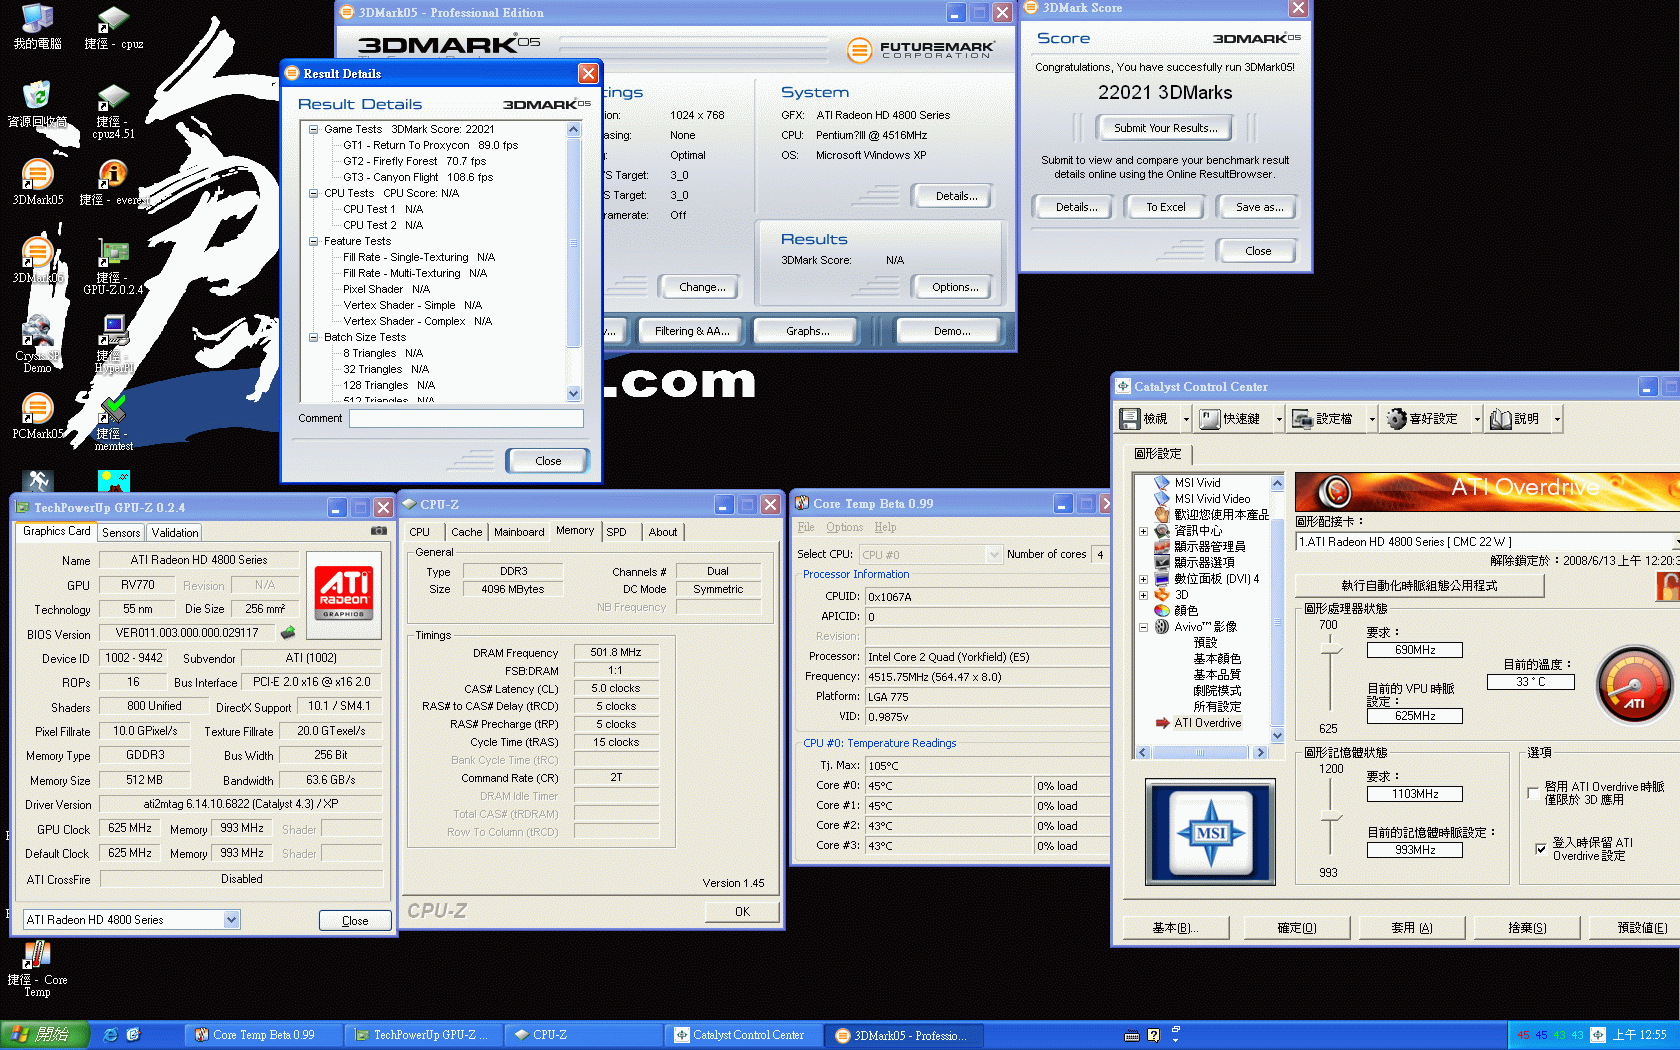Click the BIOS save chip icon in GPU-Z
The height and width of the screenshot is (1050, 1680).
288,633
